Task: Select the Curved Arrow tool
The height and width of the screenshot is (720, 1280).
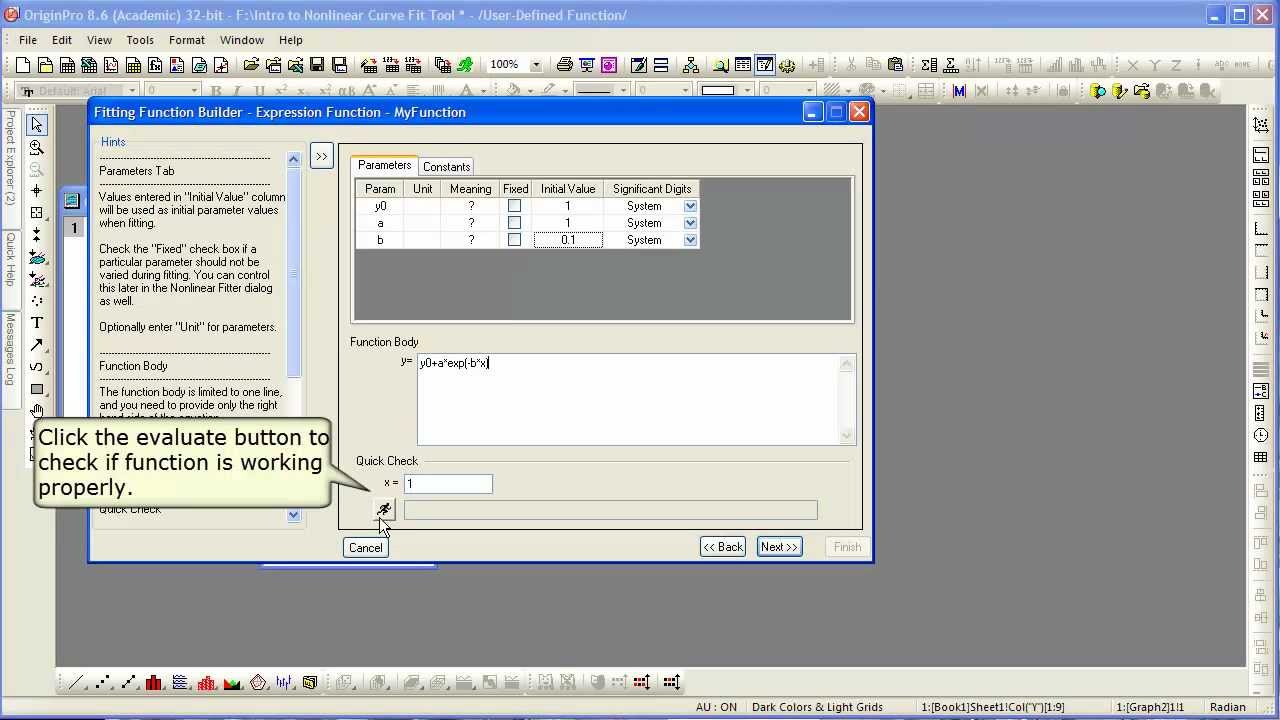Action: [x=37, y=366]
